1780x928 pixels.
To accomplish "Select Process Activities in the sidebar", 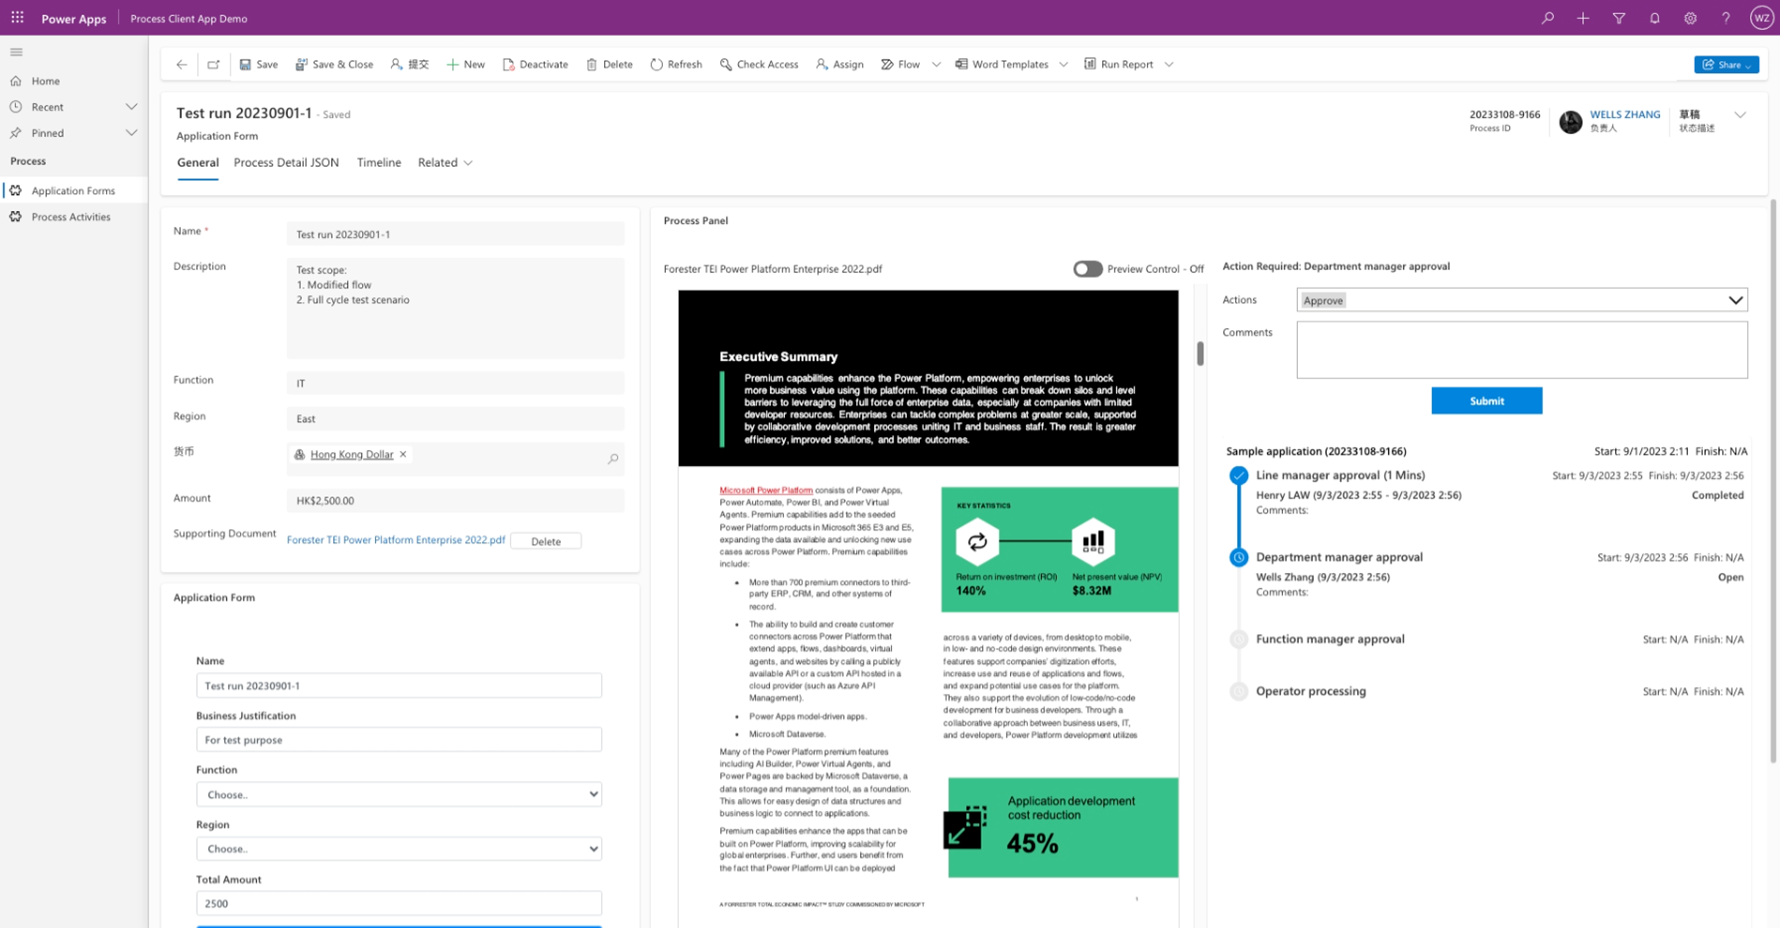I will (72, 216).
